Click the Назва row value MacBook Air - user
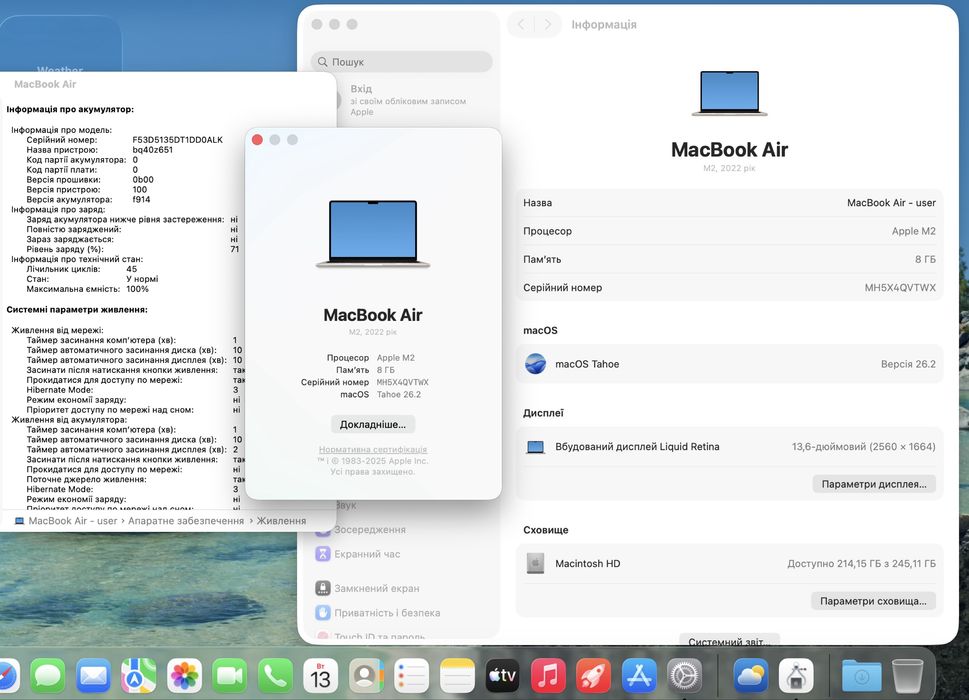This screenshot has width=969, height=700. tap(891, 203)
